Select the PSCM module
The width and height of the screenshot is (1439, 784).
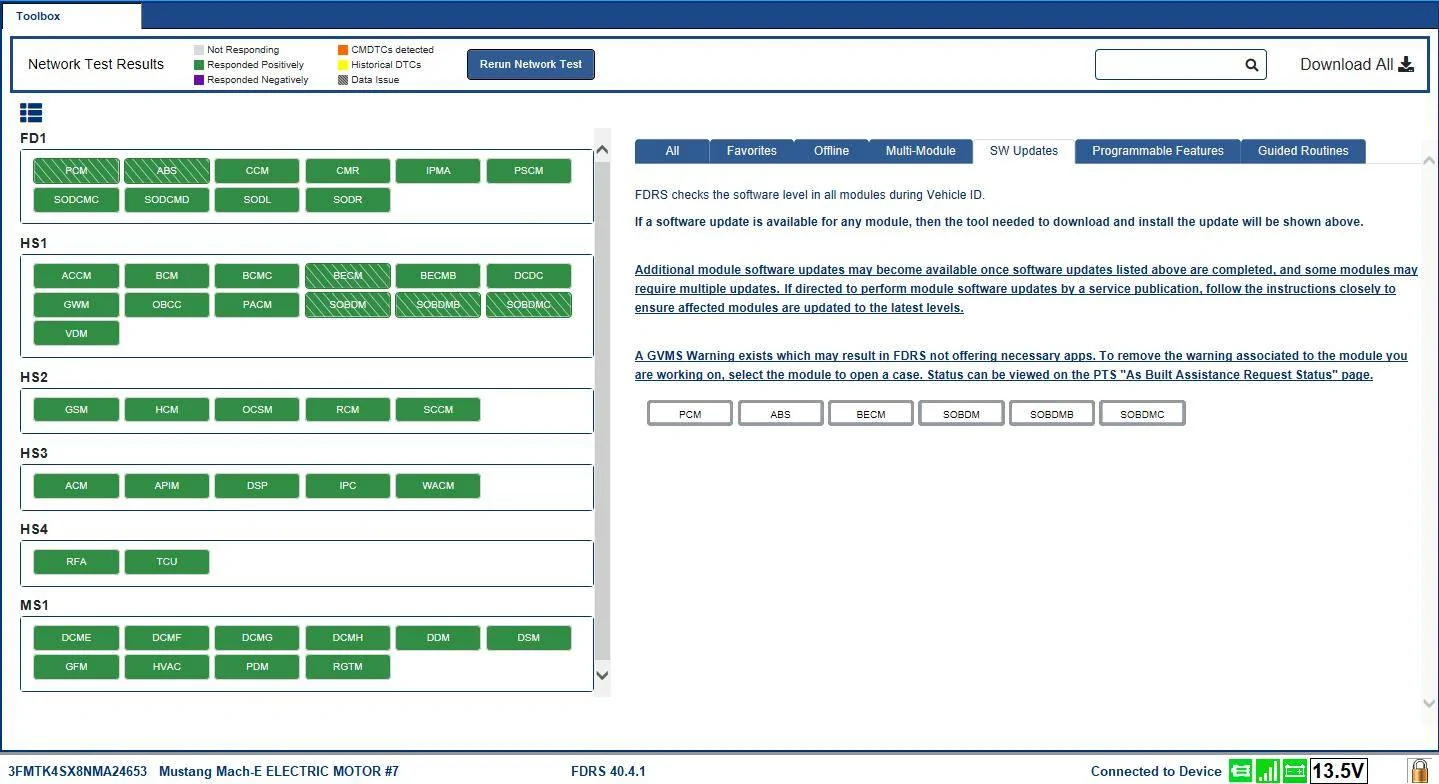click(529, 171)
